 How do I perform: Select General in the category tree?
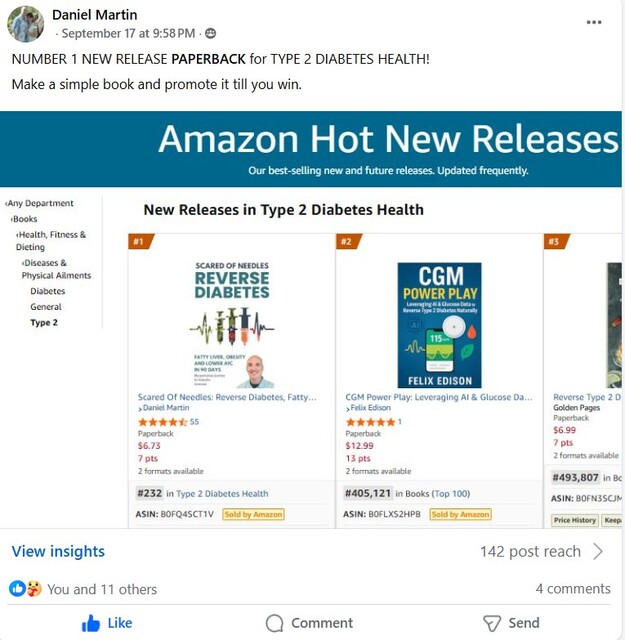[x=46, y=307]
